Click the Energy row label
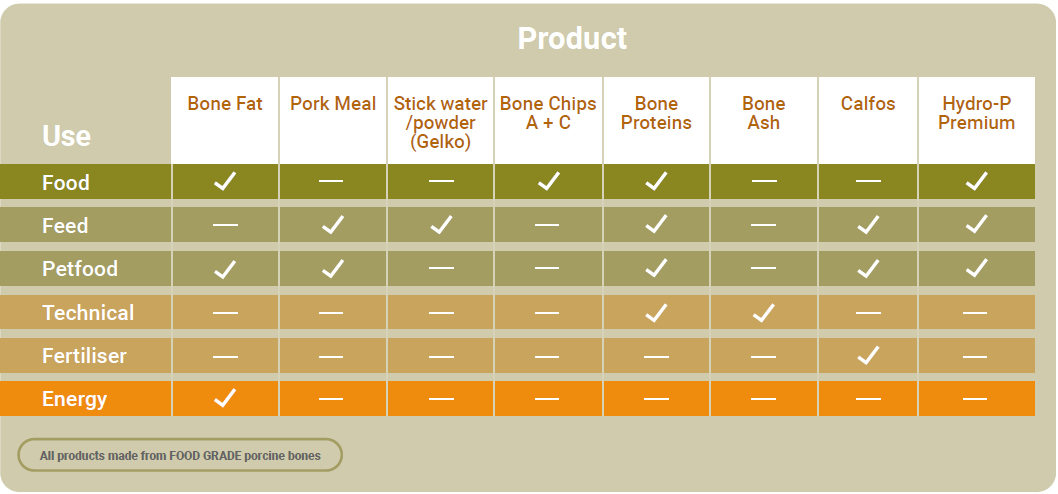Viewport: 1058px width, 494px height. [74, 399]
